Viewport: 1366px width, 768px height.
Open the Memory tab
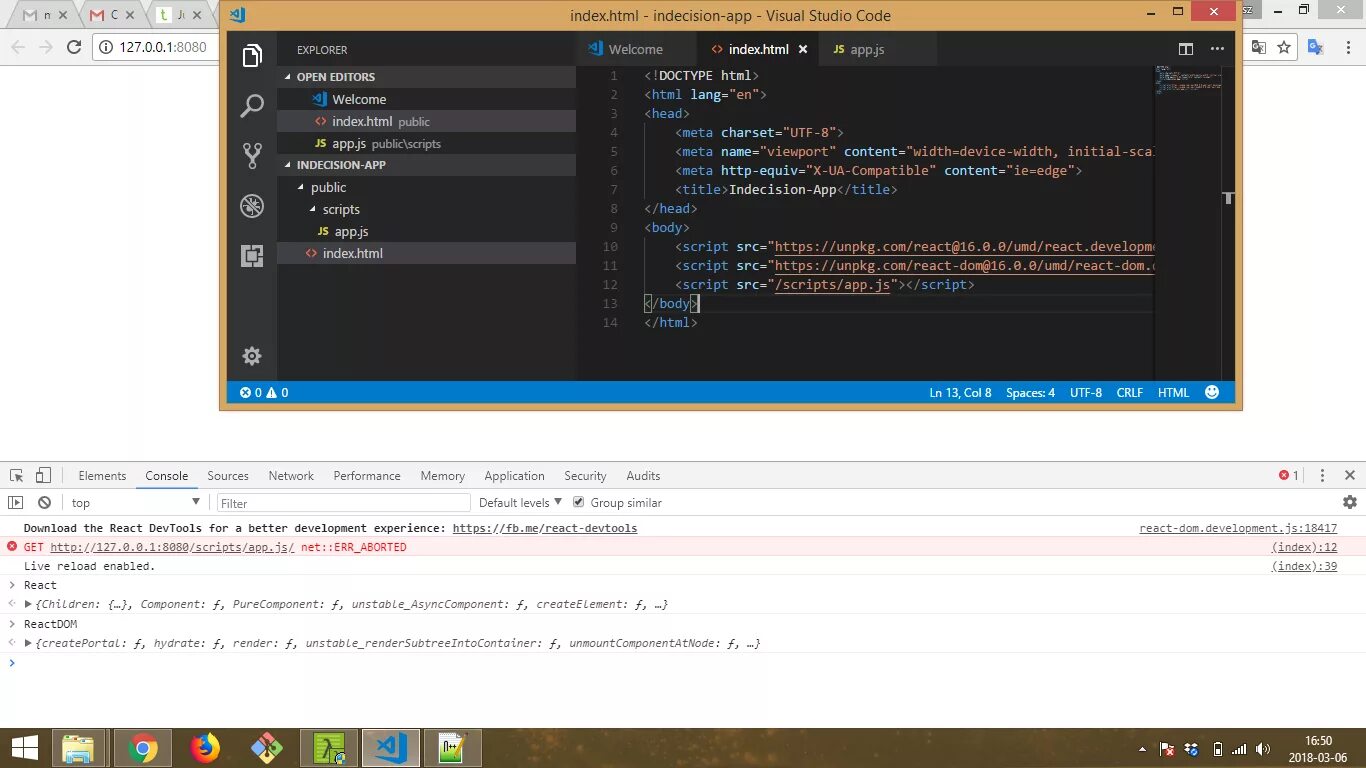coord(442,475)
